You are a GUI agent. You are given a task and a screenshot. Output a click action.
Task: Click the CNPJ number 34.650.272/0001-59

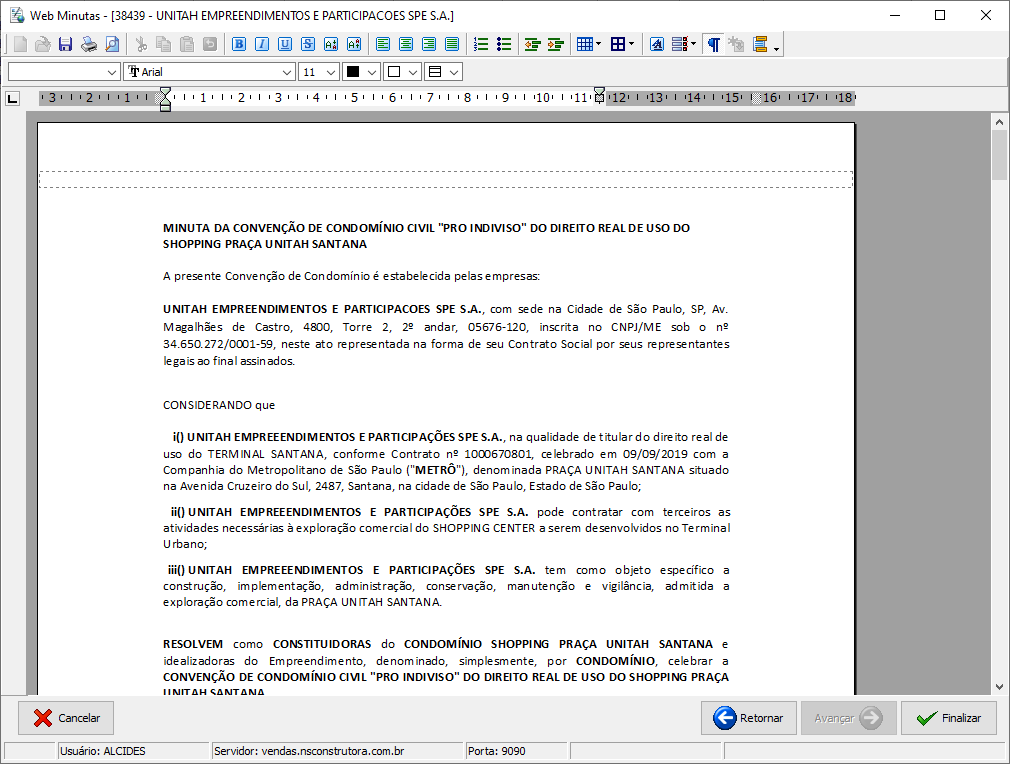point(218,344)
